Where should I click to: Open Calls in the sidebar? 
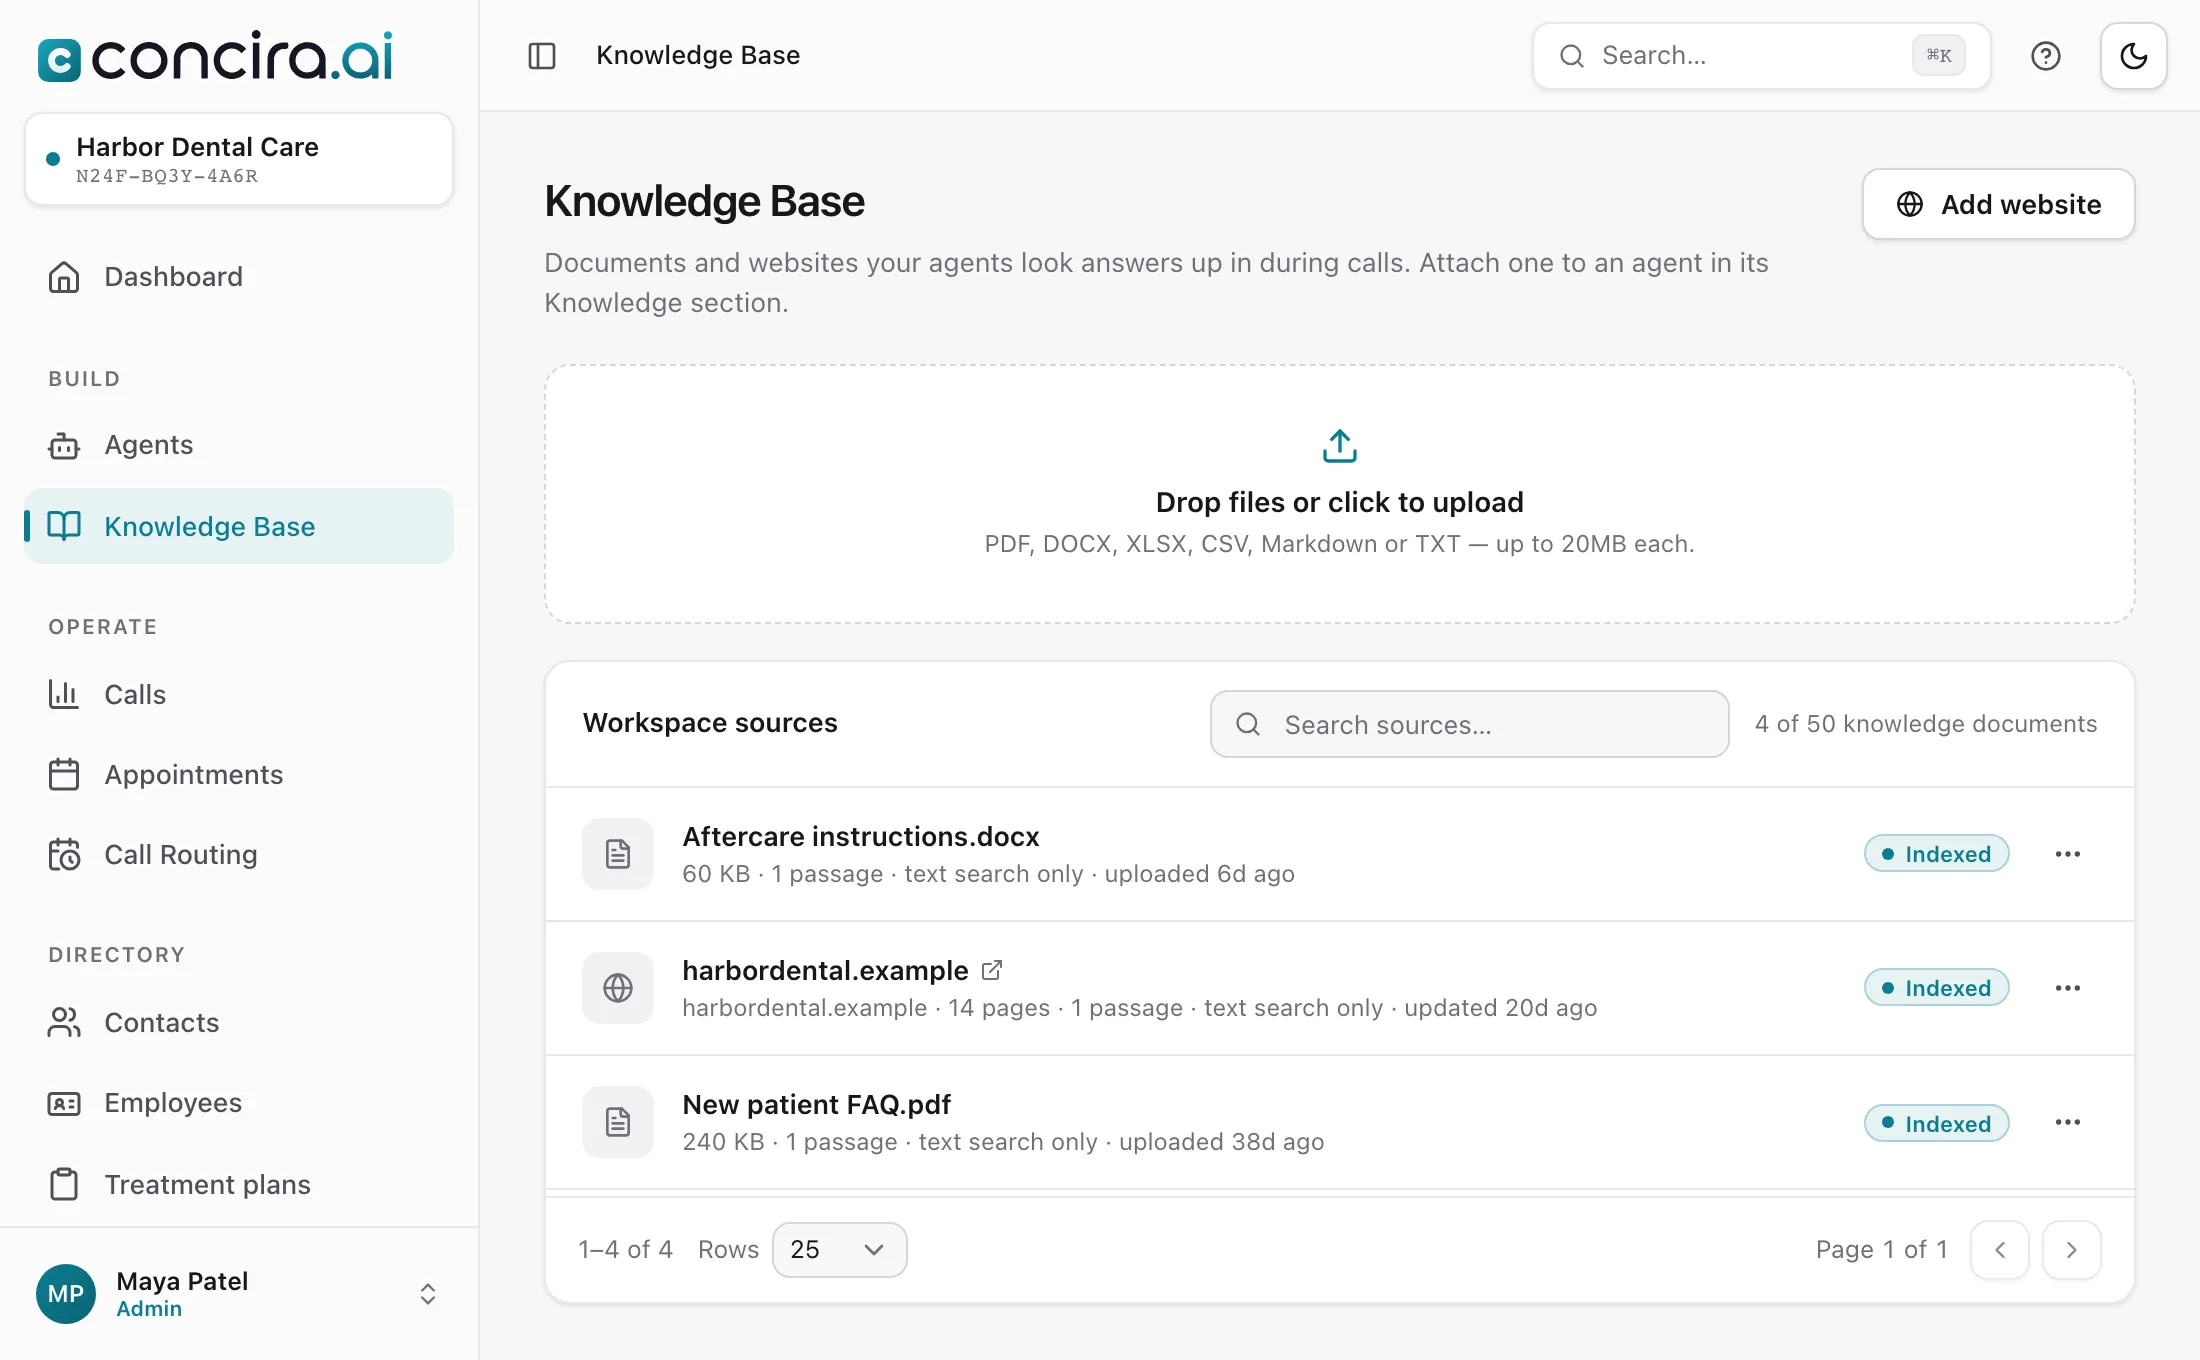coord(239,695)
